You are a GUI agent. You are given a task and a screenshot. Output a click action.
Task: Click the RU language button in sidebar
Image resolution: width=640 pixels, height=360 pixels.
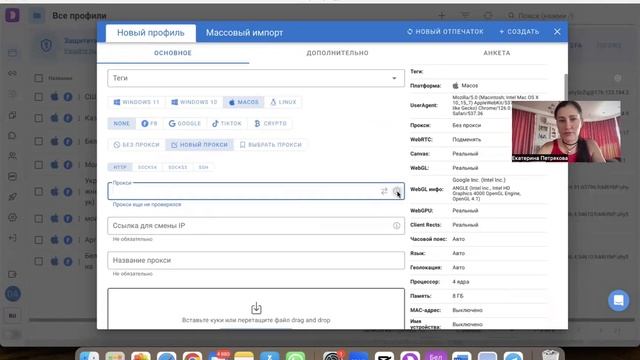(13, 316)
